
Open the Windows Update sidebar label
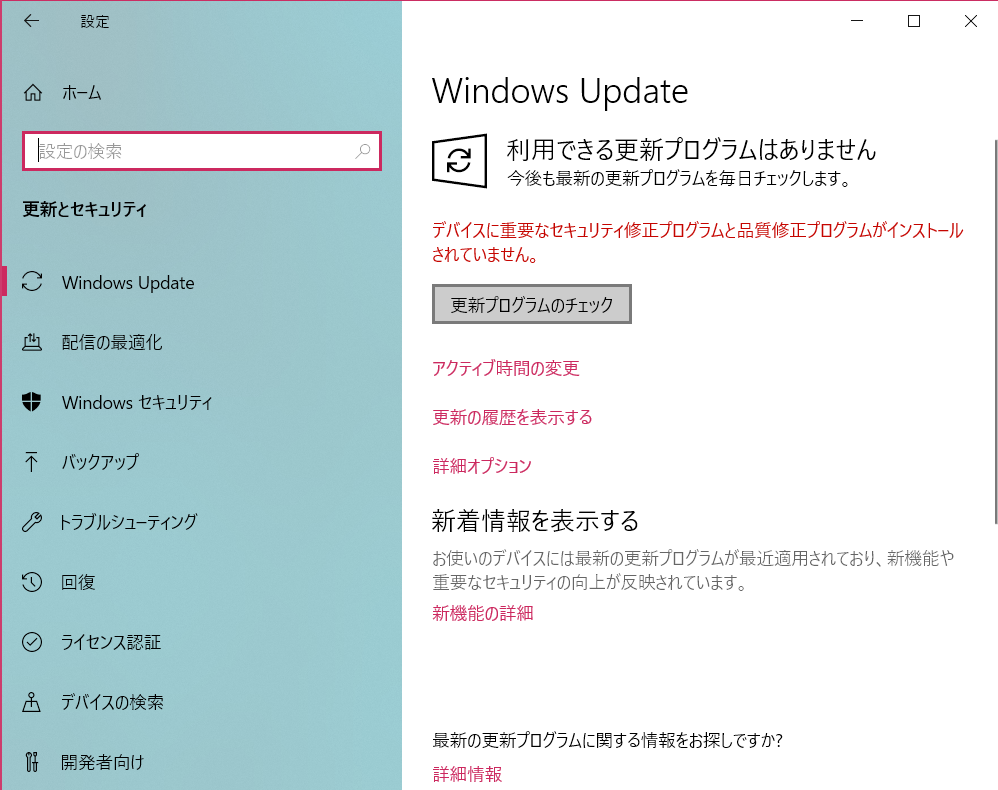128,283
